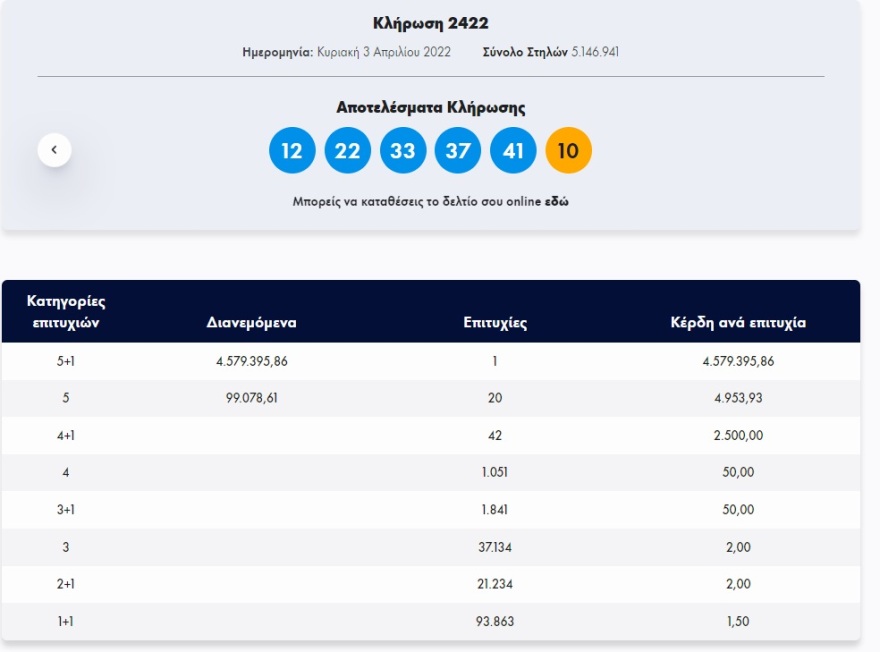Viewport: 880px width, 652px height.
Task: Click the 99.078,61 distributed amount
Action: point(252,398)
